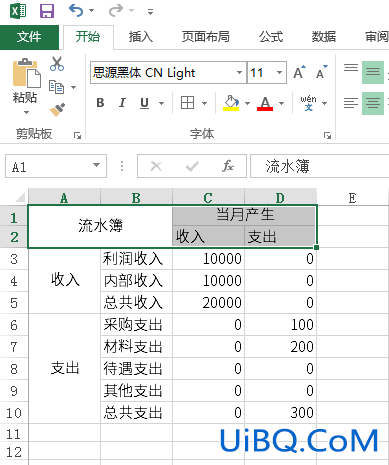Select column E header
The height and width of the screenshot is (465, 389).
coord(352,198)
